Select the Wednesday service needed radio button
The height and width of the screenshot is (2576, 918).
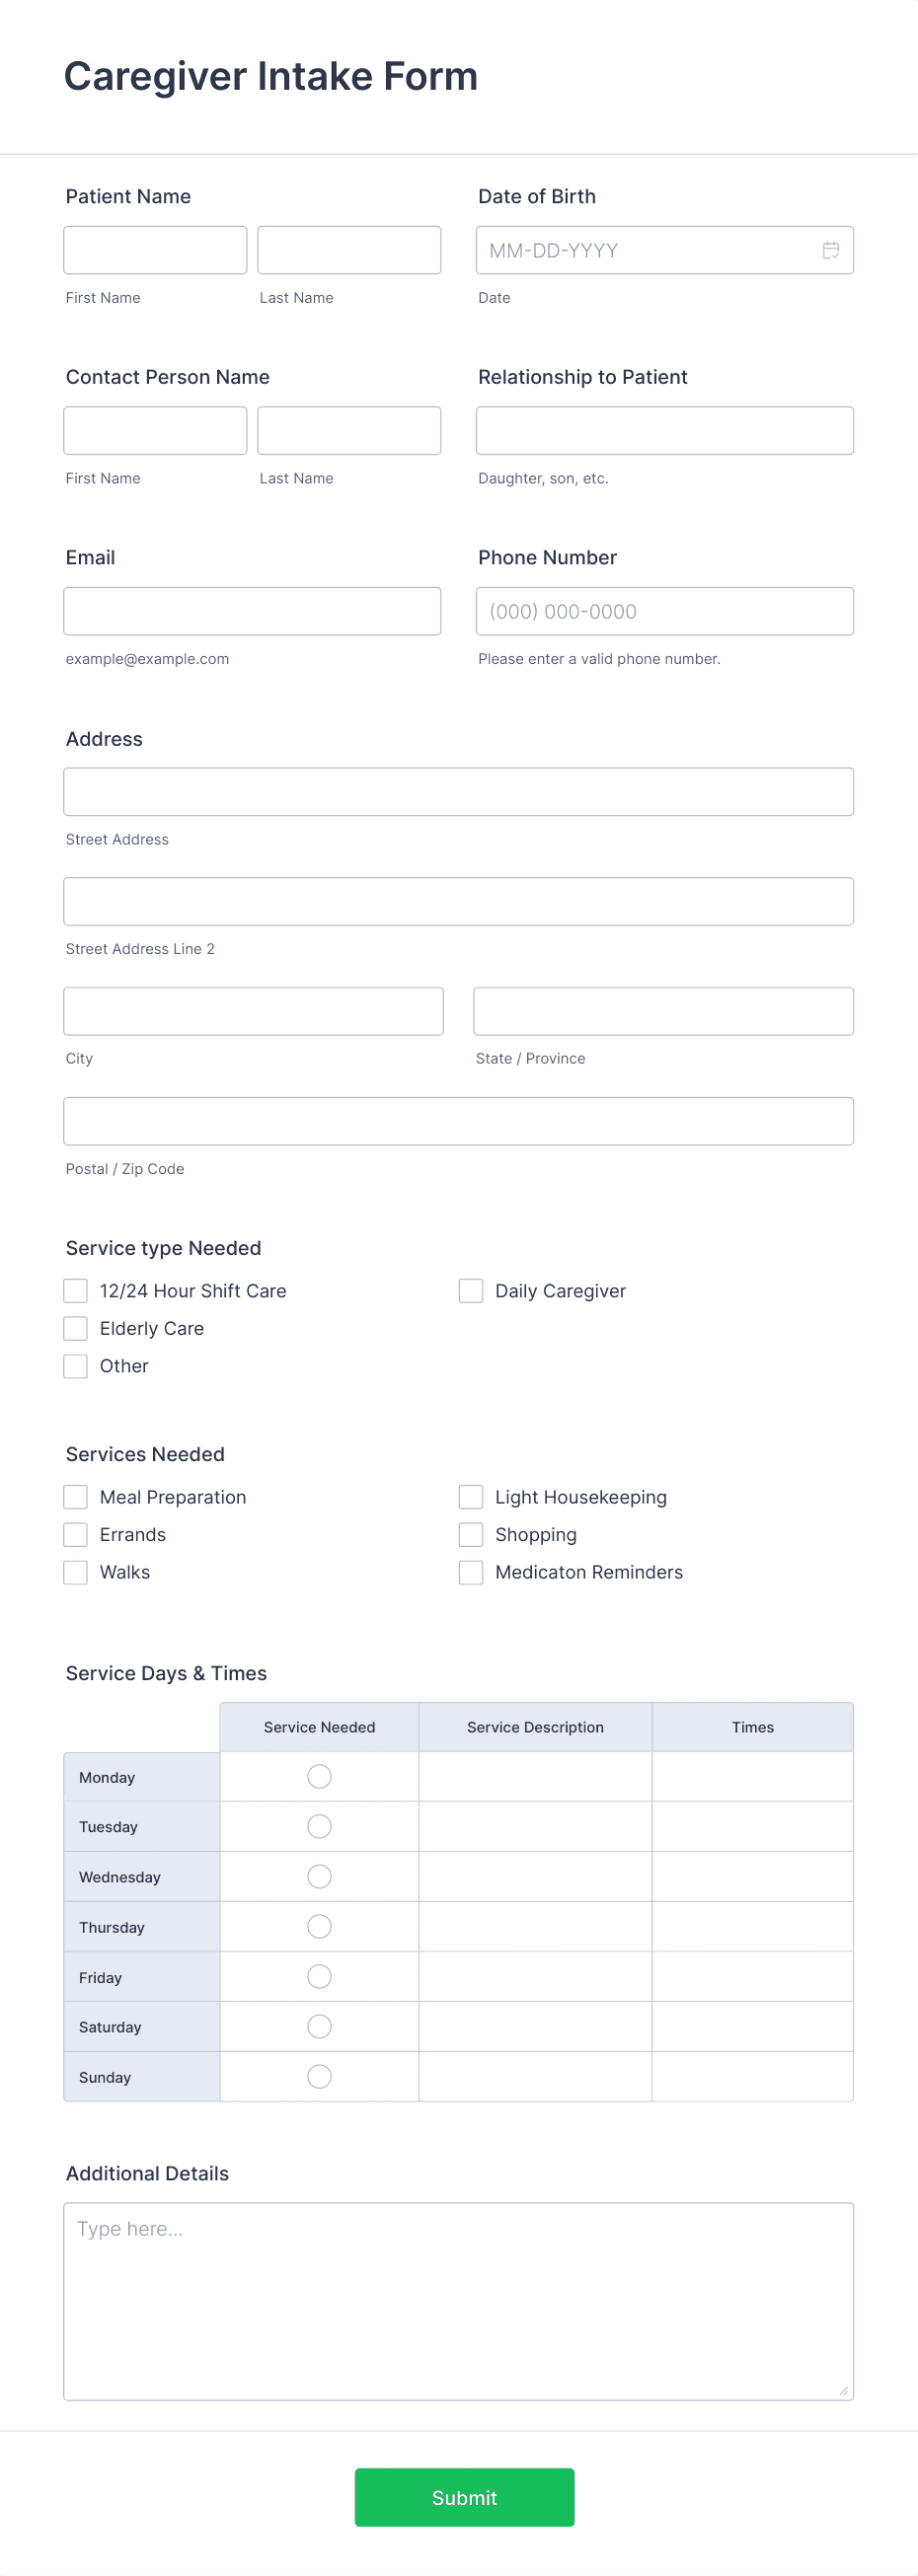(x=318, y=1876)
